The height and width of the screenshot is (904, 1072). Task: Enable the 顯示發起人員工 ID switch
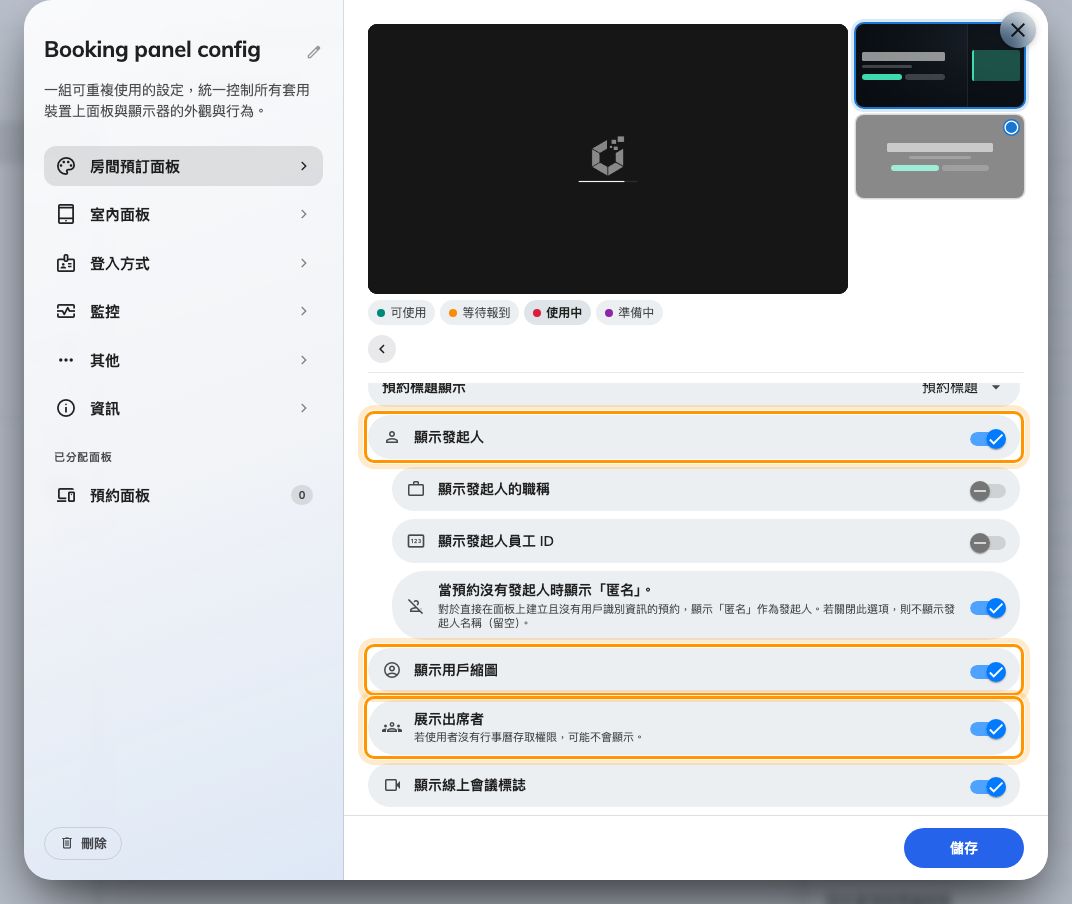coord(988,543)
